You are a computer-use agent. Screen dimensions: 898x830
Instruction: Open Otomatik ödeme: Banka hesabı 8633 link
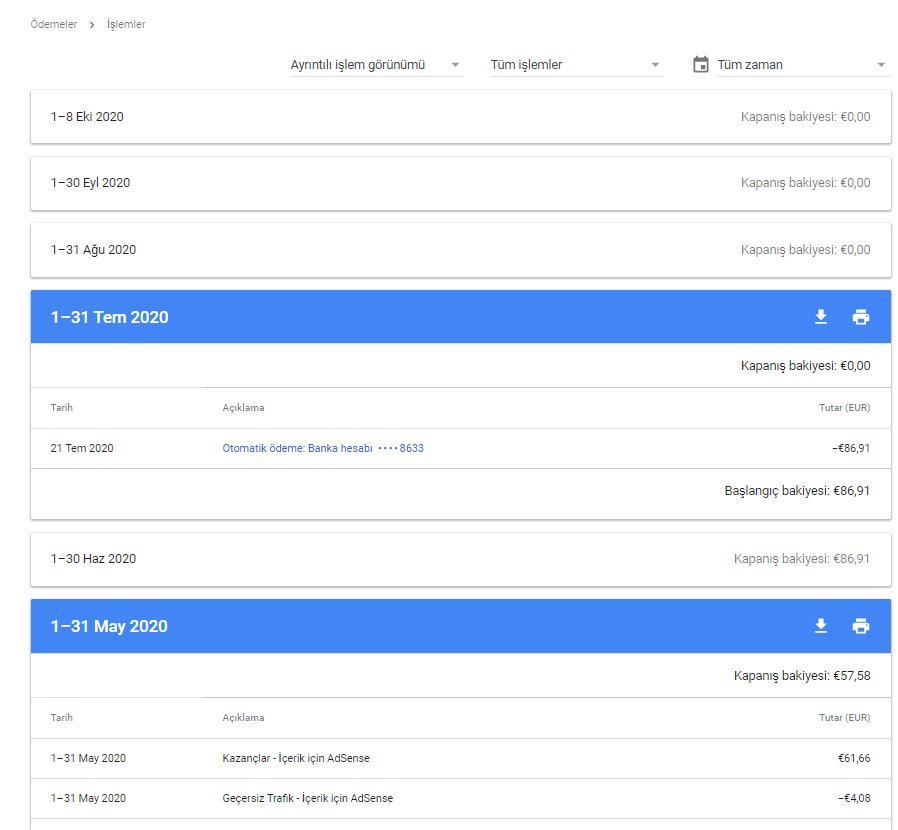pyautogui.click(x=323, y=448)
